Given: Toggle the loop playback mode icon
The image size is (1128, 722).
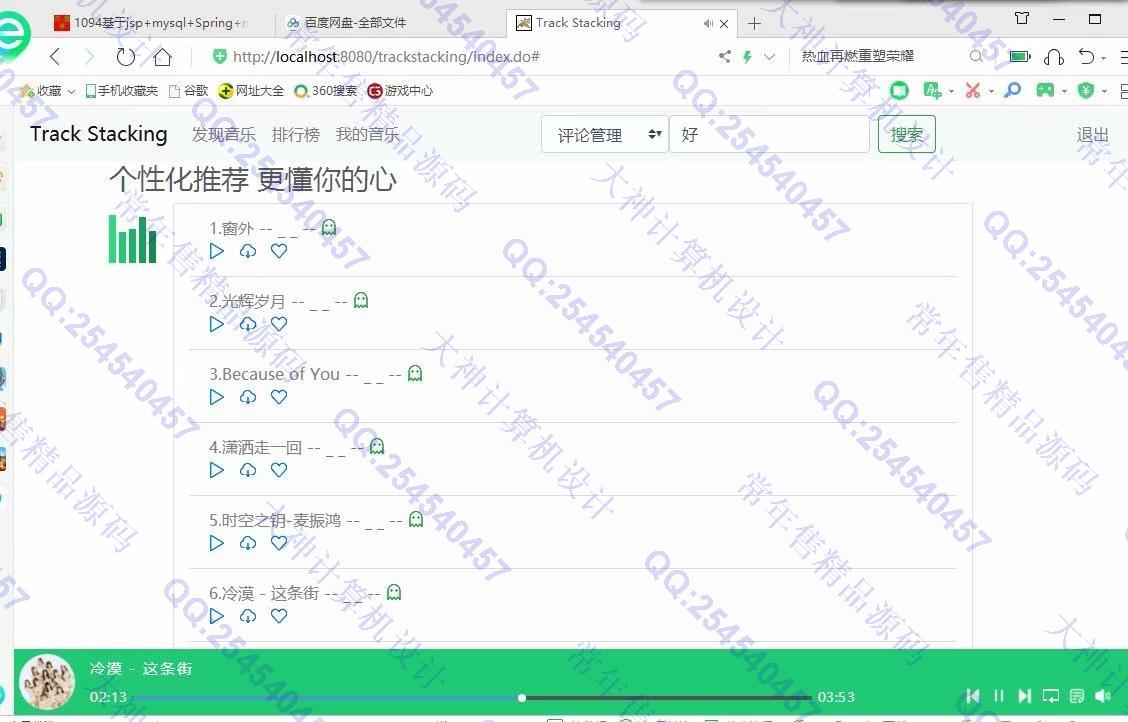Looking at the screenshot, I should tap(1050, 696).
